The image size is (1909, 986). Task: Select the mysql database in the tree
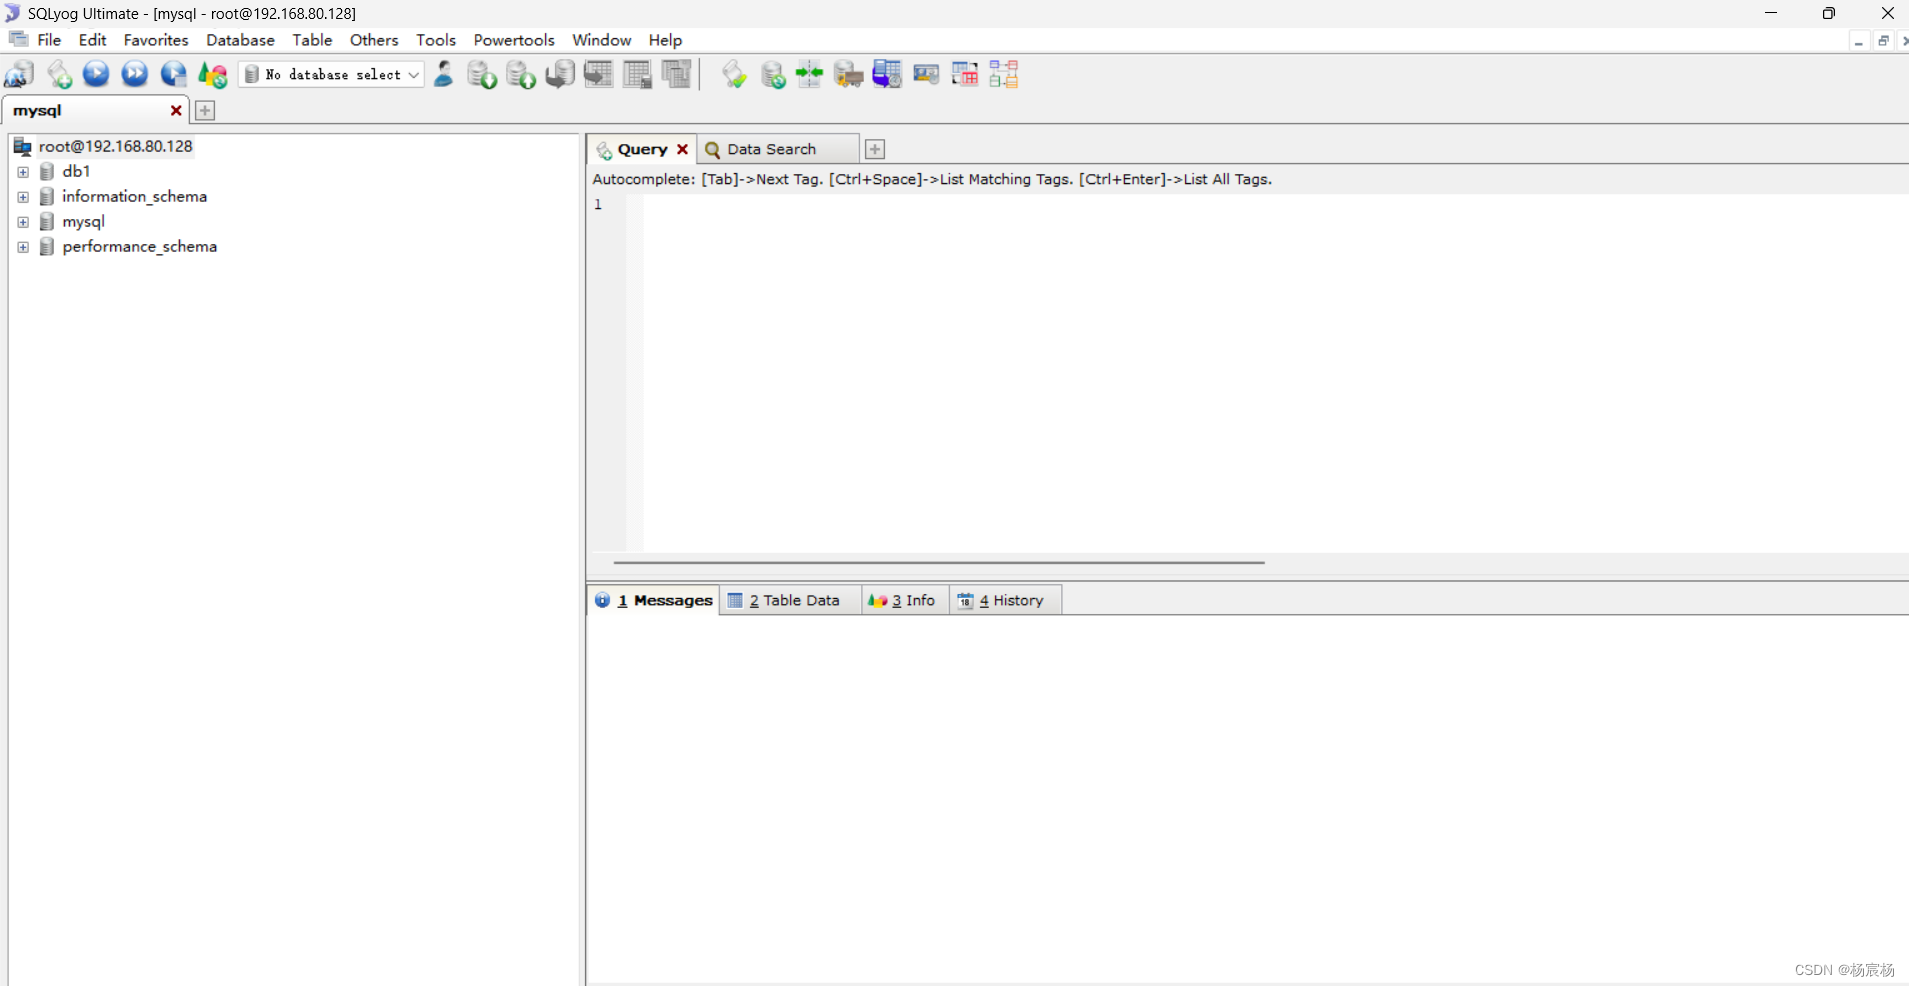[83, 221]
